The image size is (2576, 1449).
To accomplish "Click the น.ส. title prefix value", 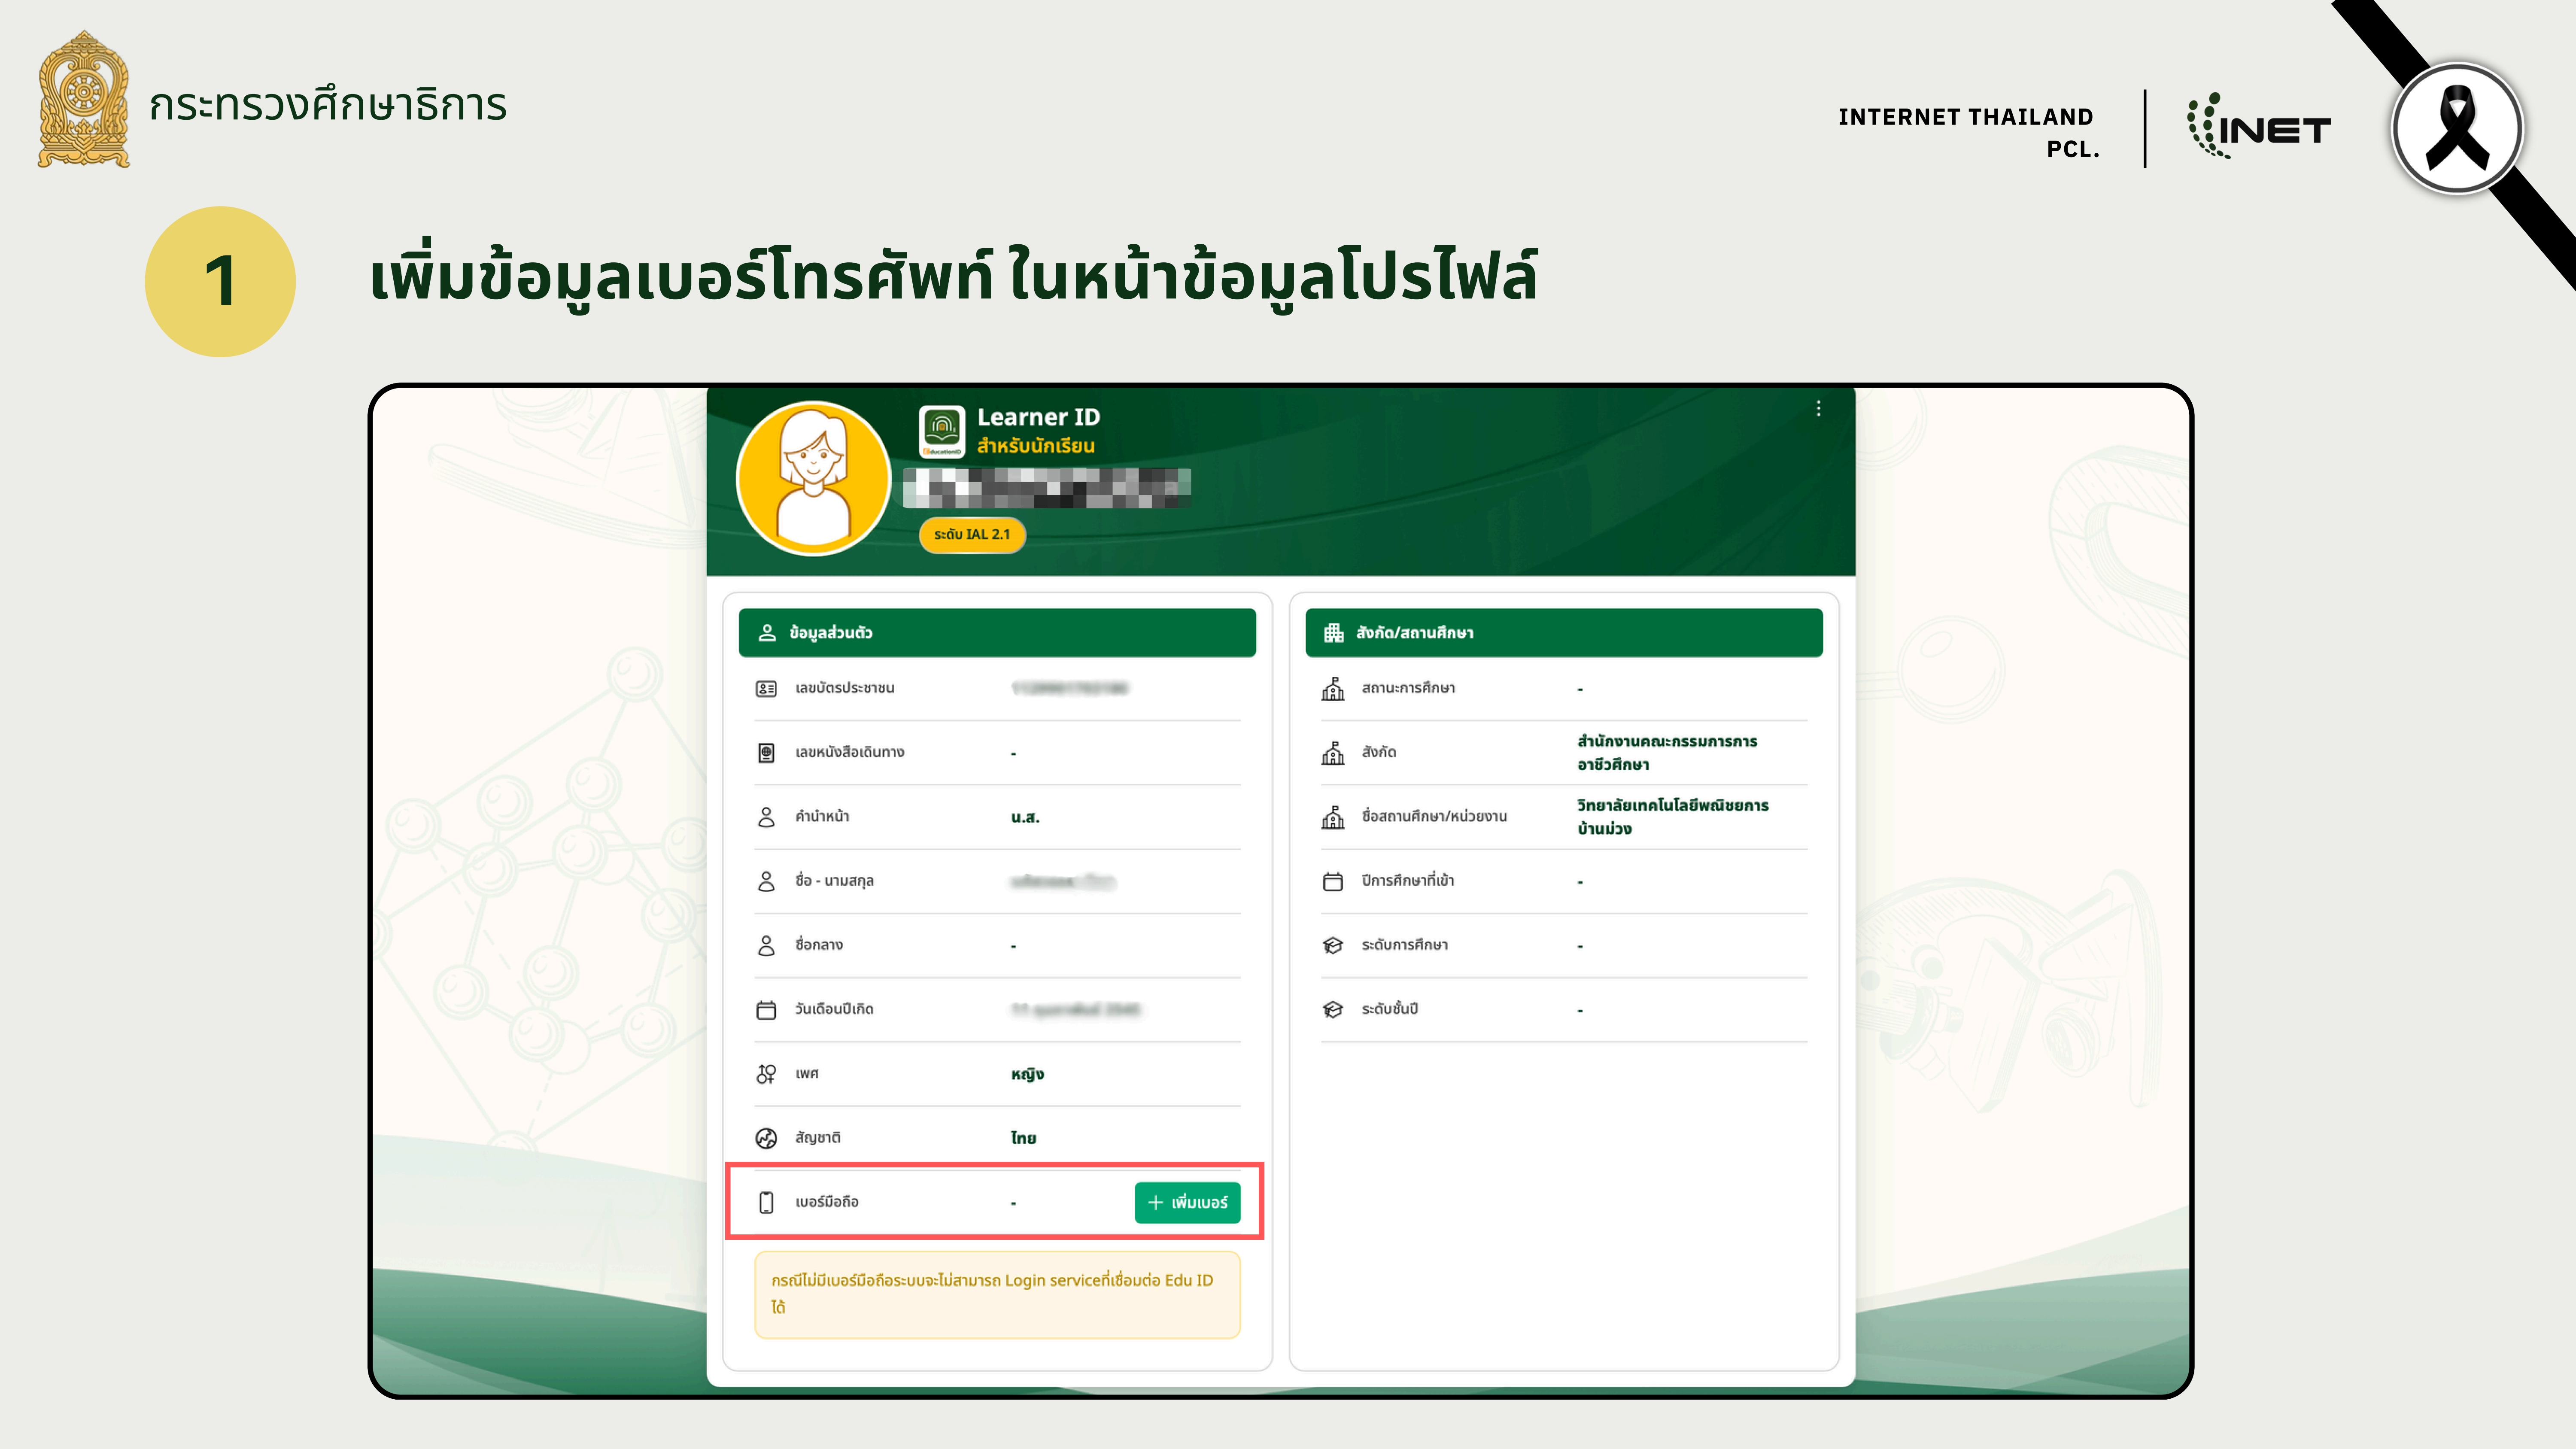I will point(1025,817).
